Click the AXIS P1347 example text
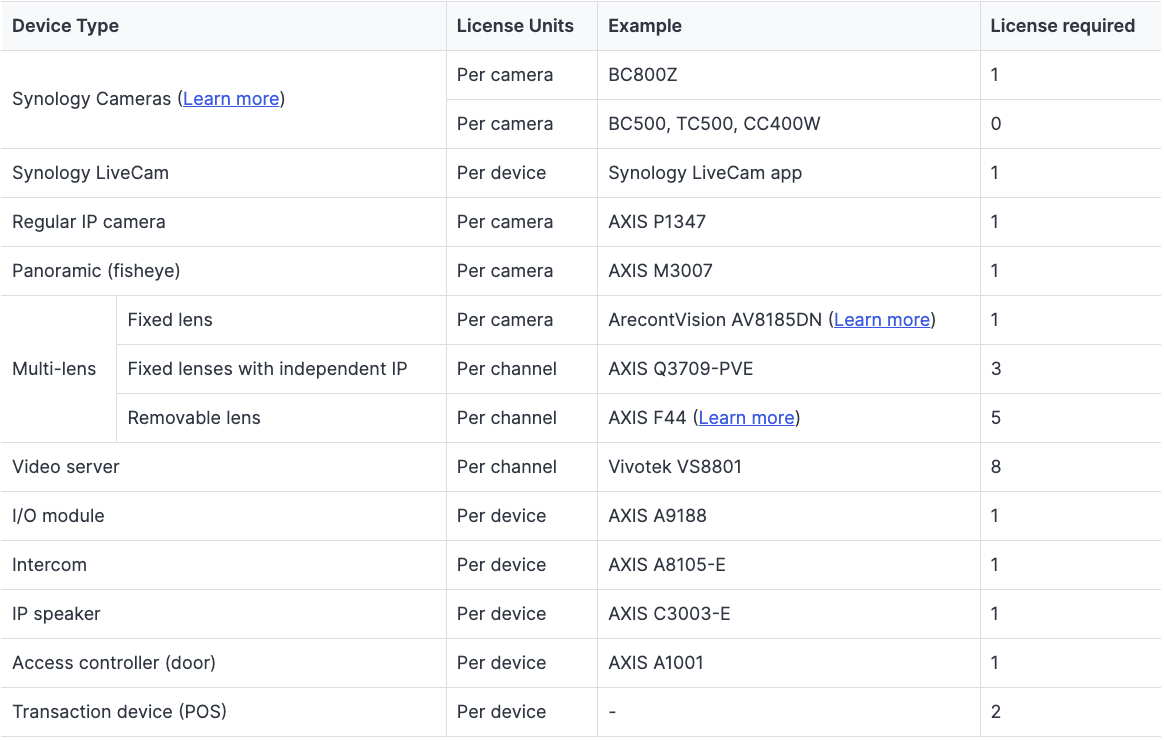Screen dimensions: 1164x740 pyautogui.click(x=657, y=222)
